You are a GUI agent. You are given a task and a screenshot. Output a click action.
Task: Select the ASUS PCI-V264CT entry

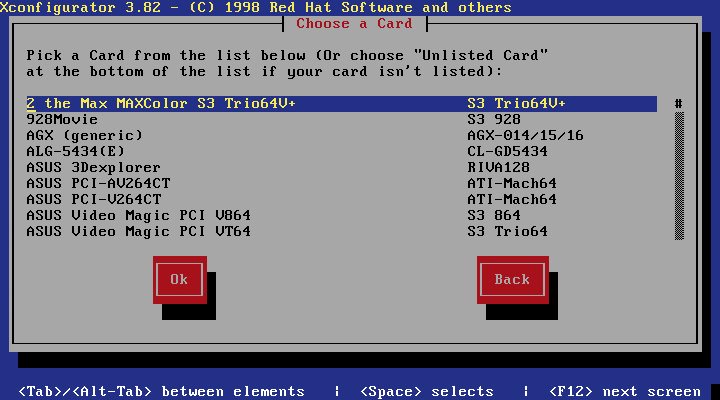[x=342, y=199]
